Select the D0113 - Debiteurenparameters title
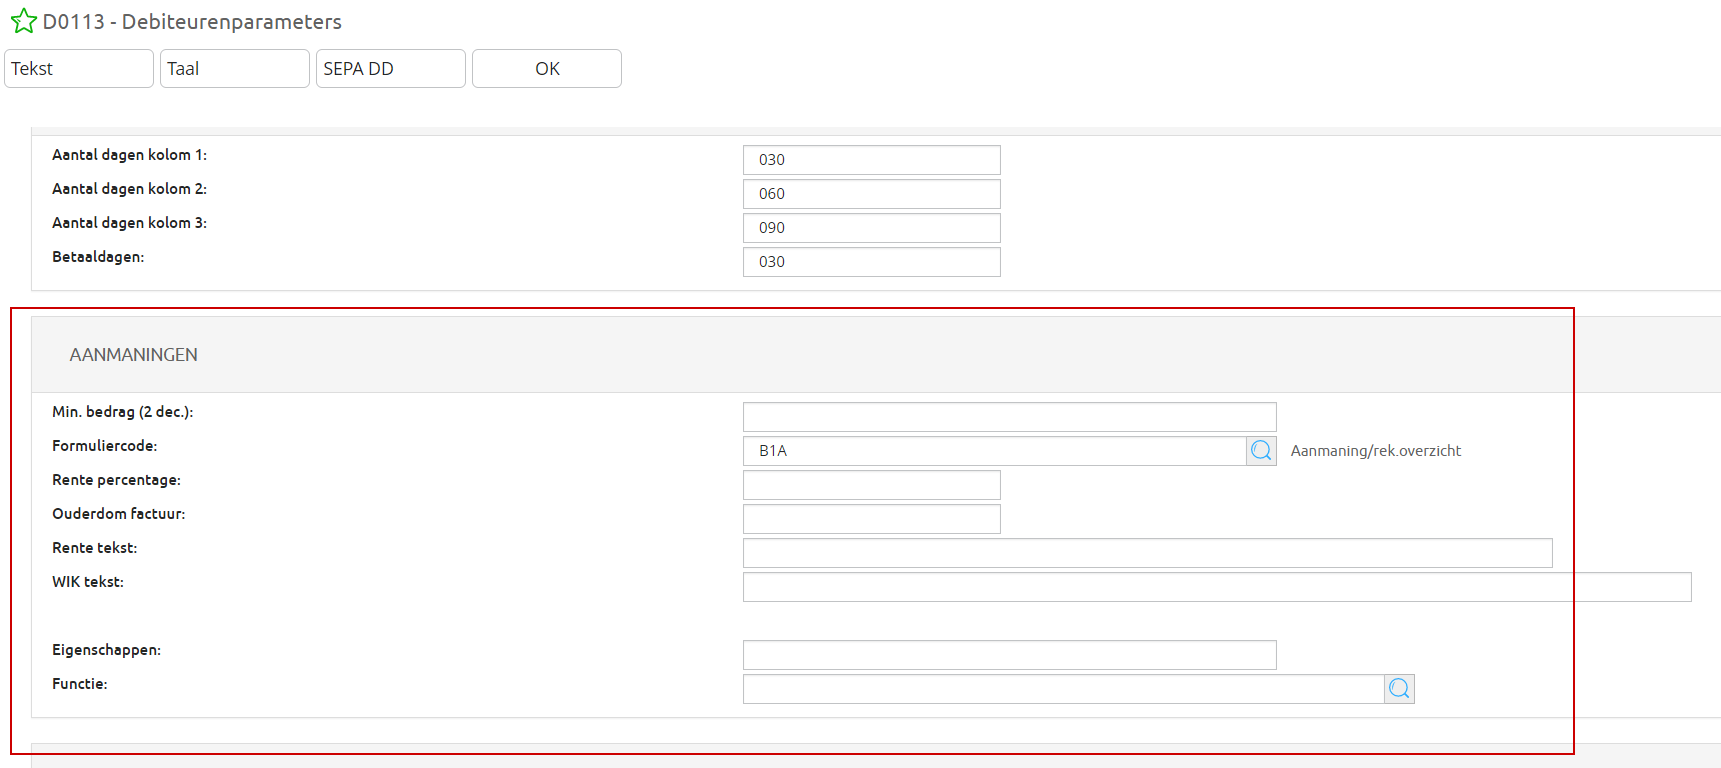The height and width of the screenshot is (768, 1721). pos(192,22)
